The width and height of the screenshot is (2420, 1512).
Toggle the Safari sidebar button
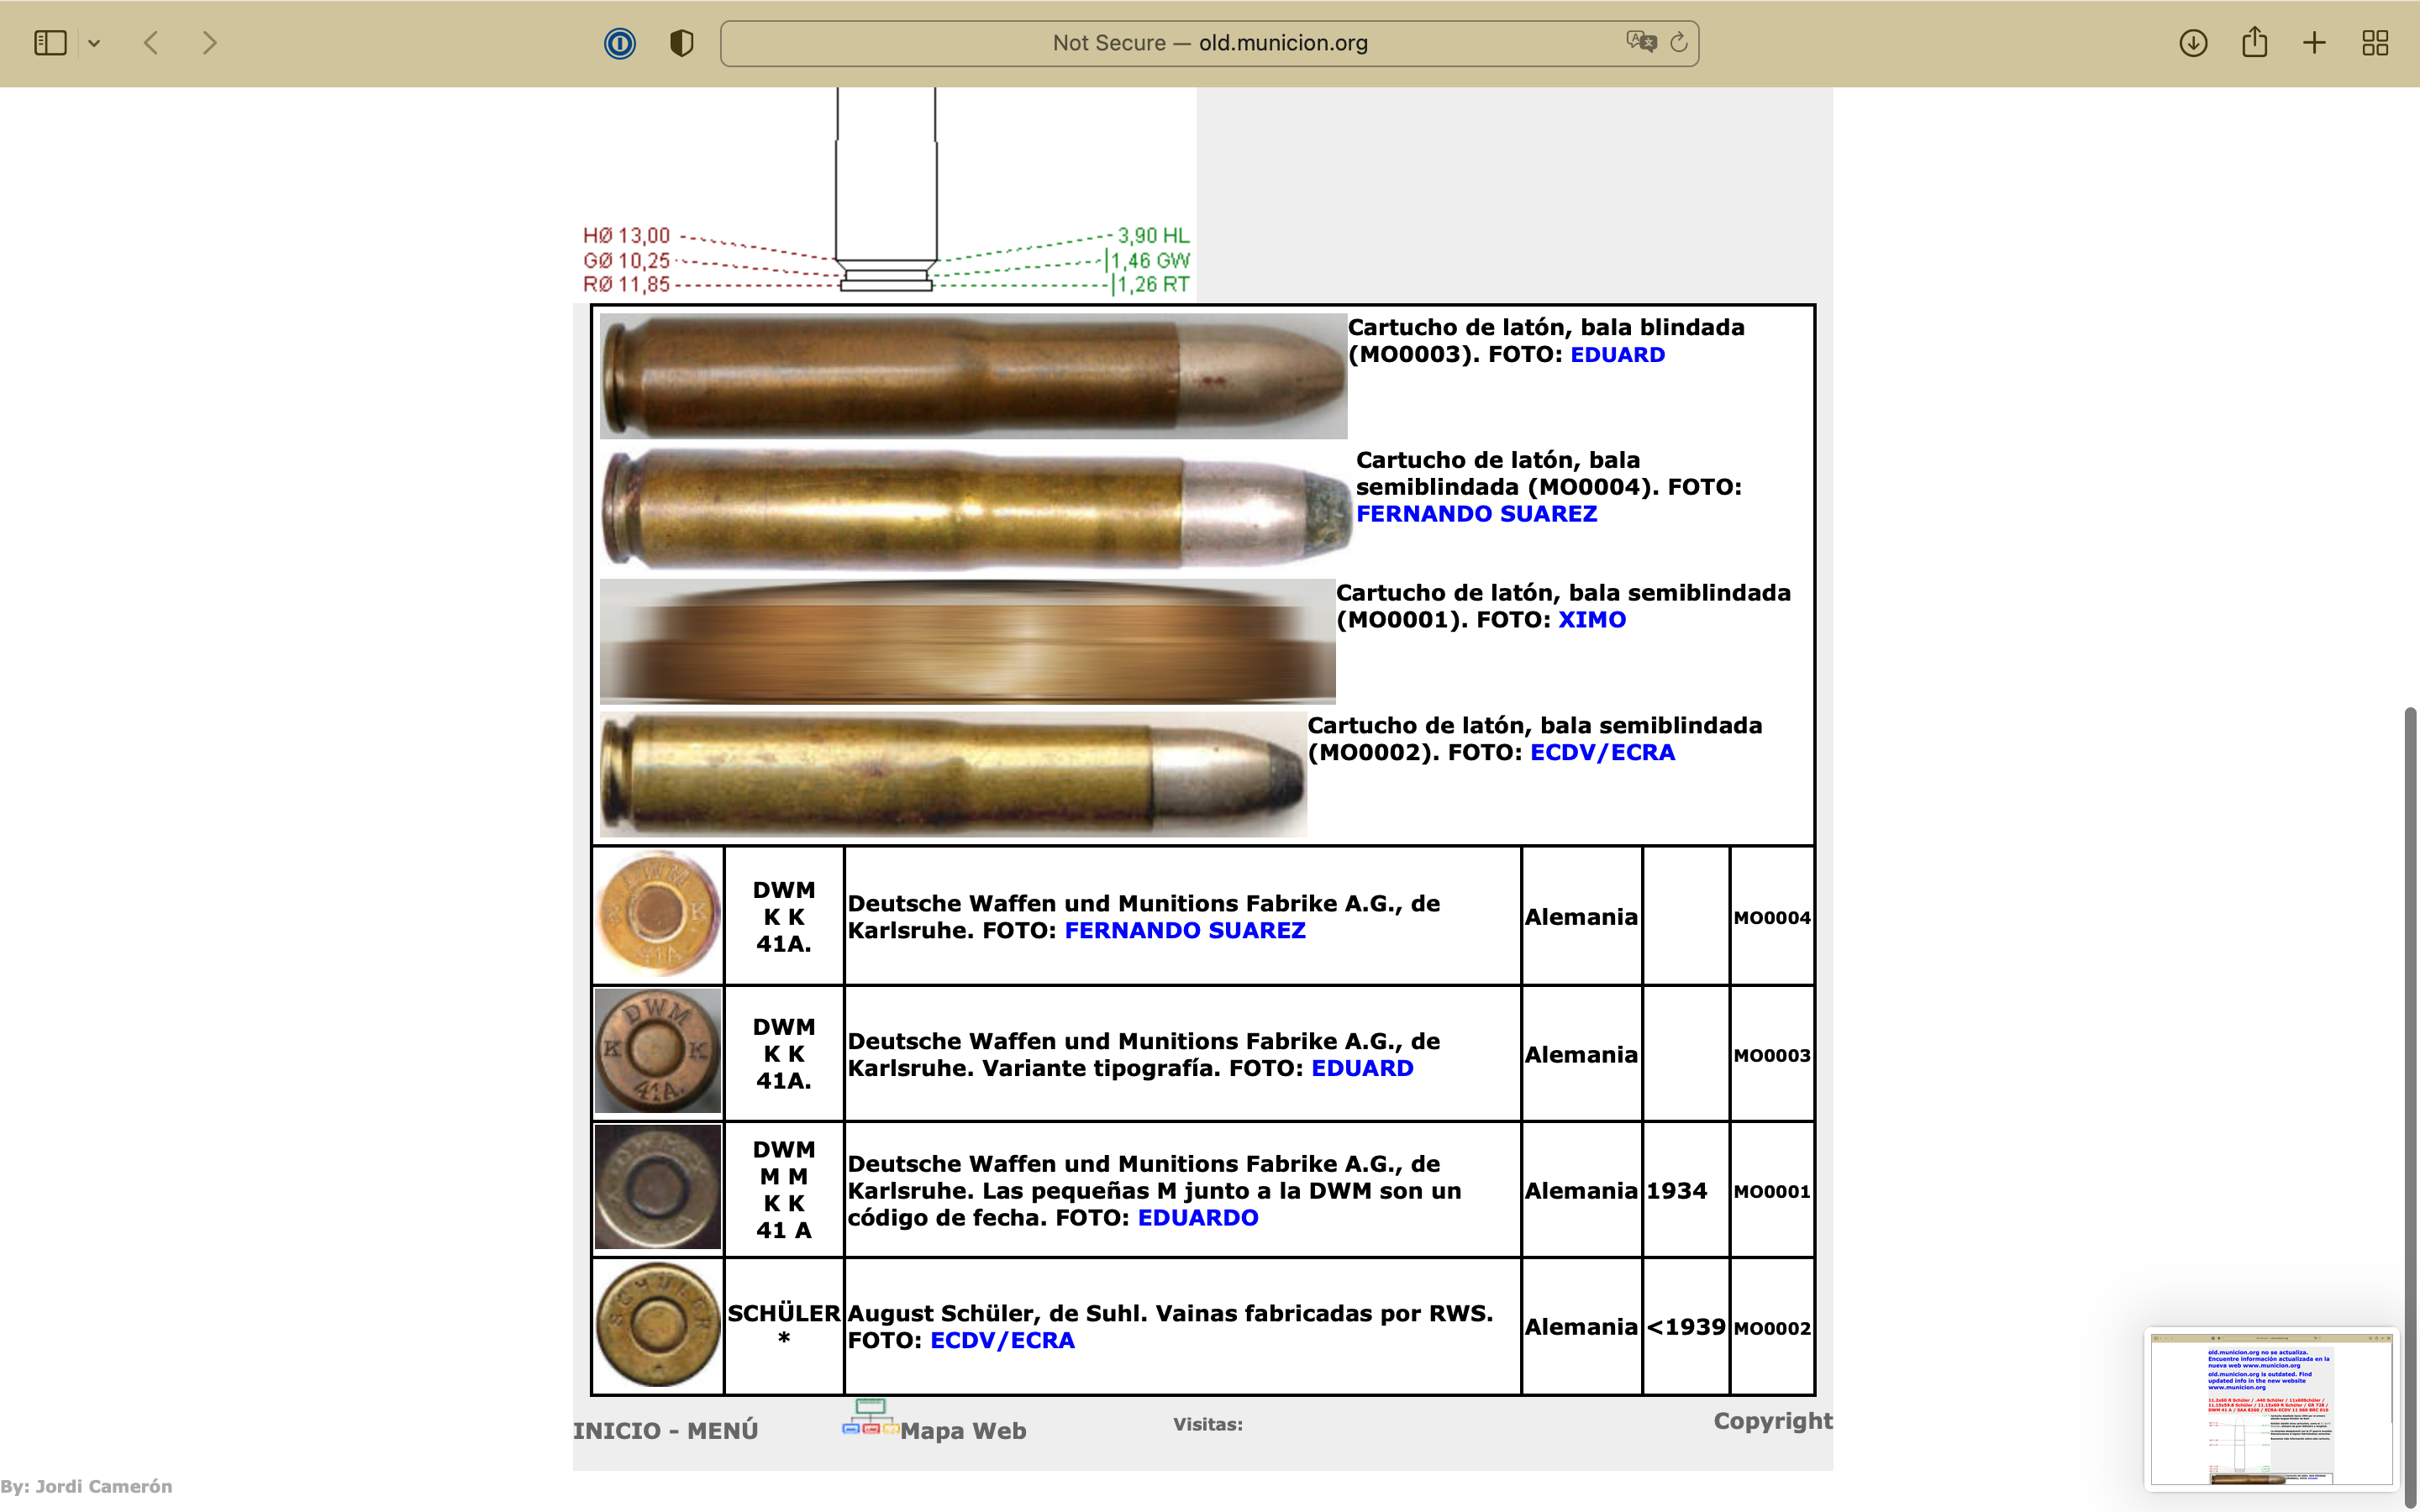50,43
